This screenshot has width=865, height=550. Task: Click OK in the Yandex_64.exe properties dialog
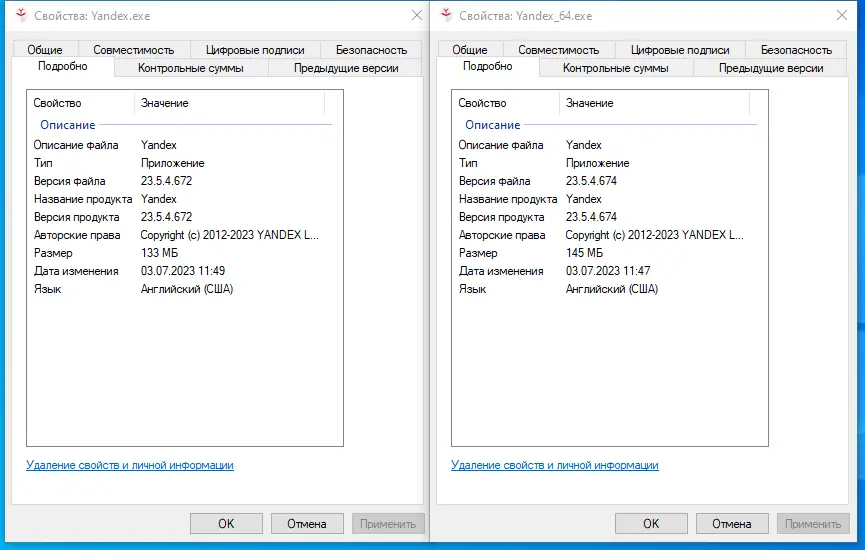[651, 523]
